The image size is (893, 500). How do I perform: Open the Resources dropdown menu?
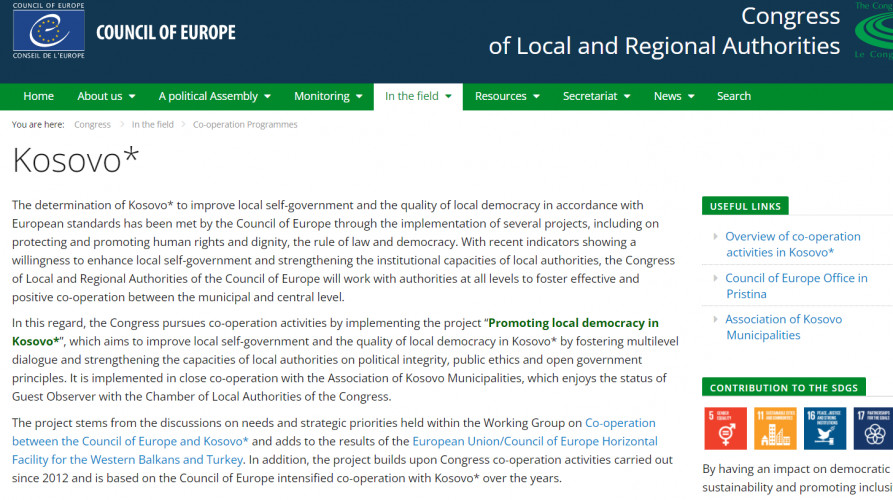[507, 96]
